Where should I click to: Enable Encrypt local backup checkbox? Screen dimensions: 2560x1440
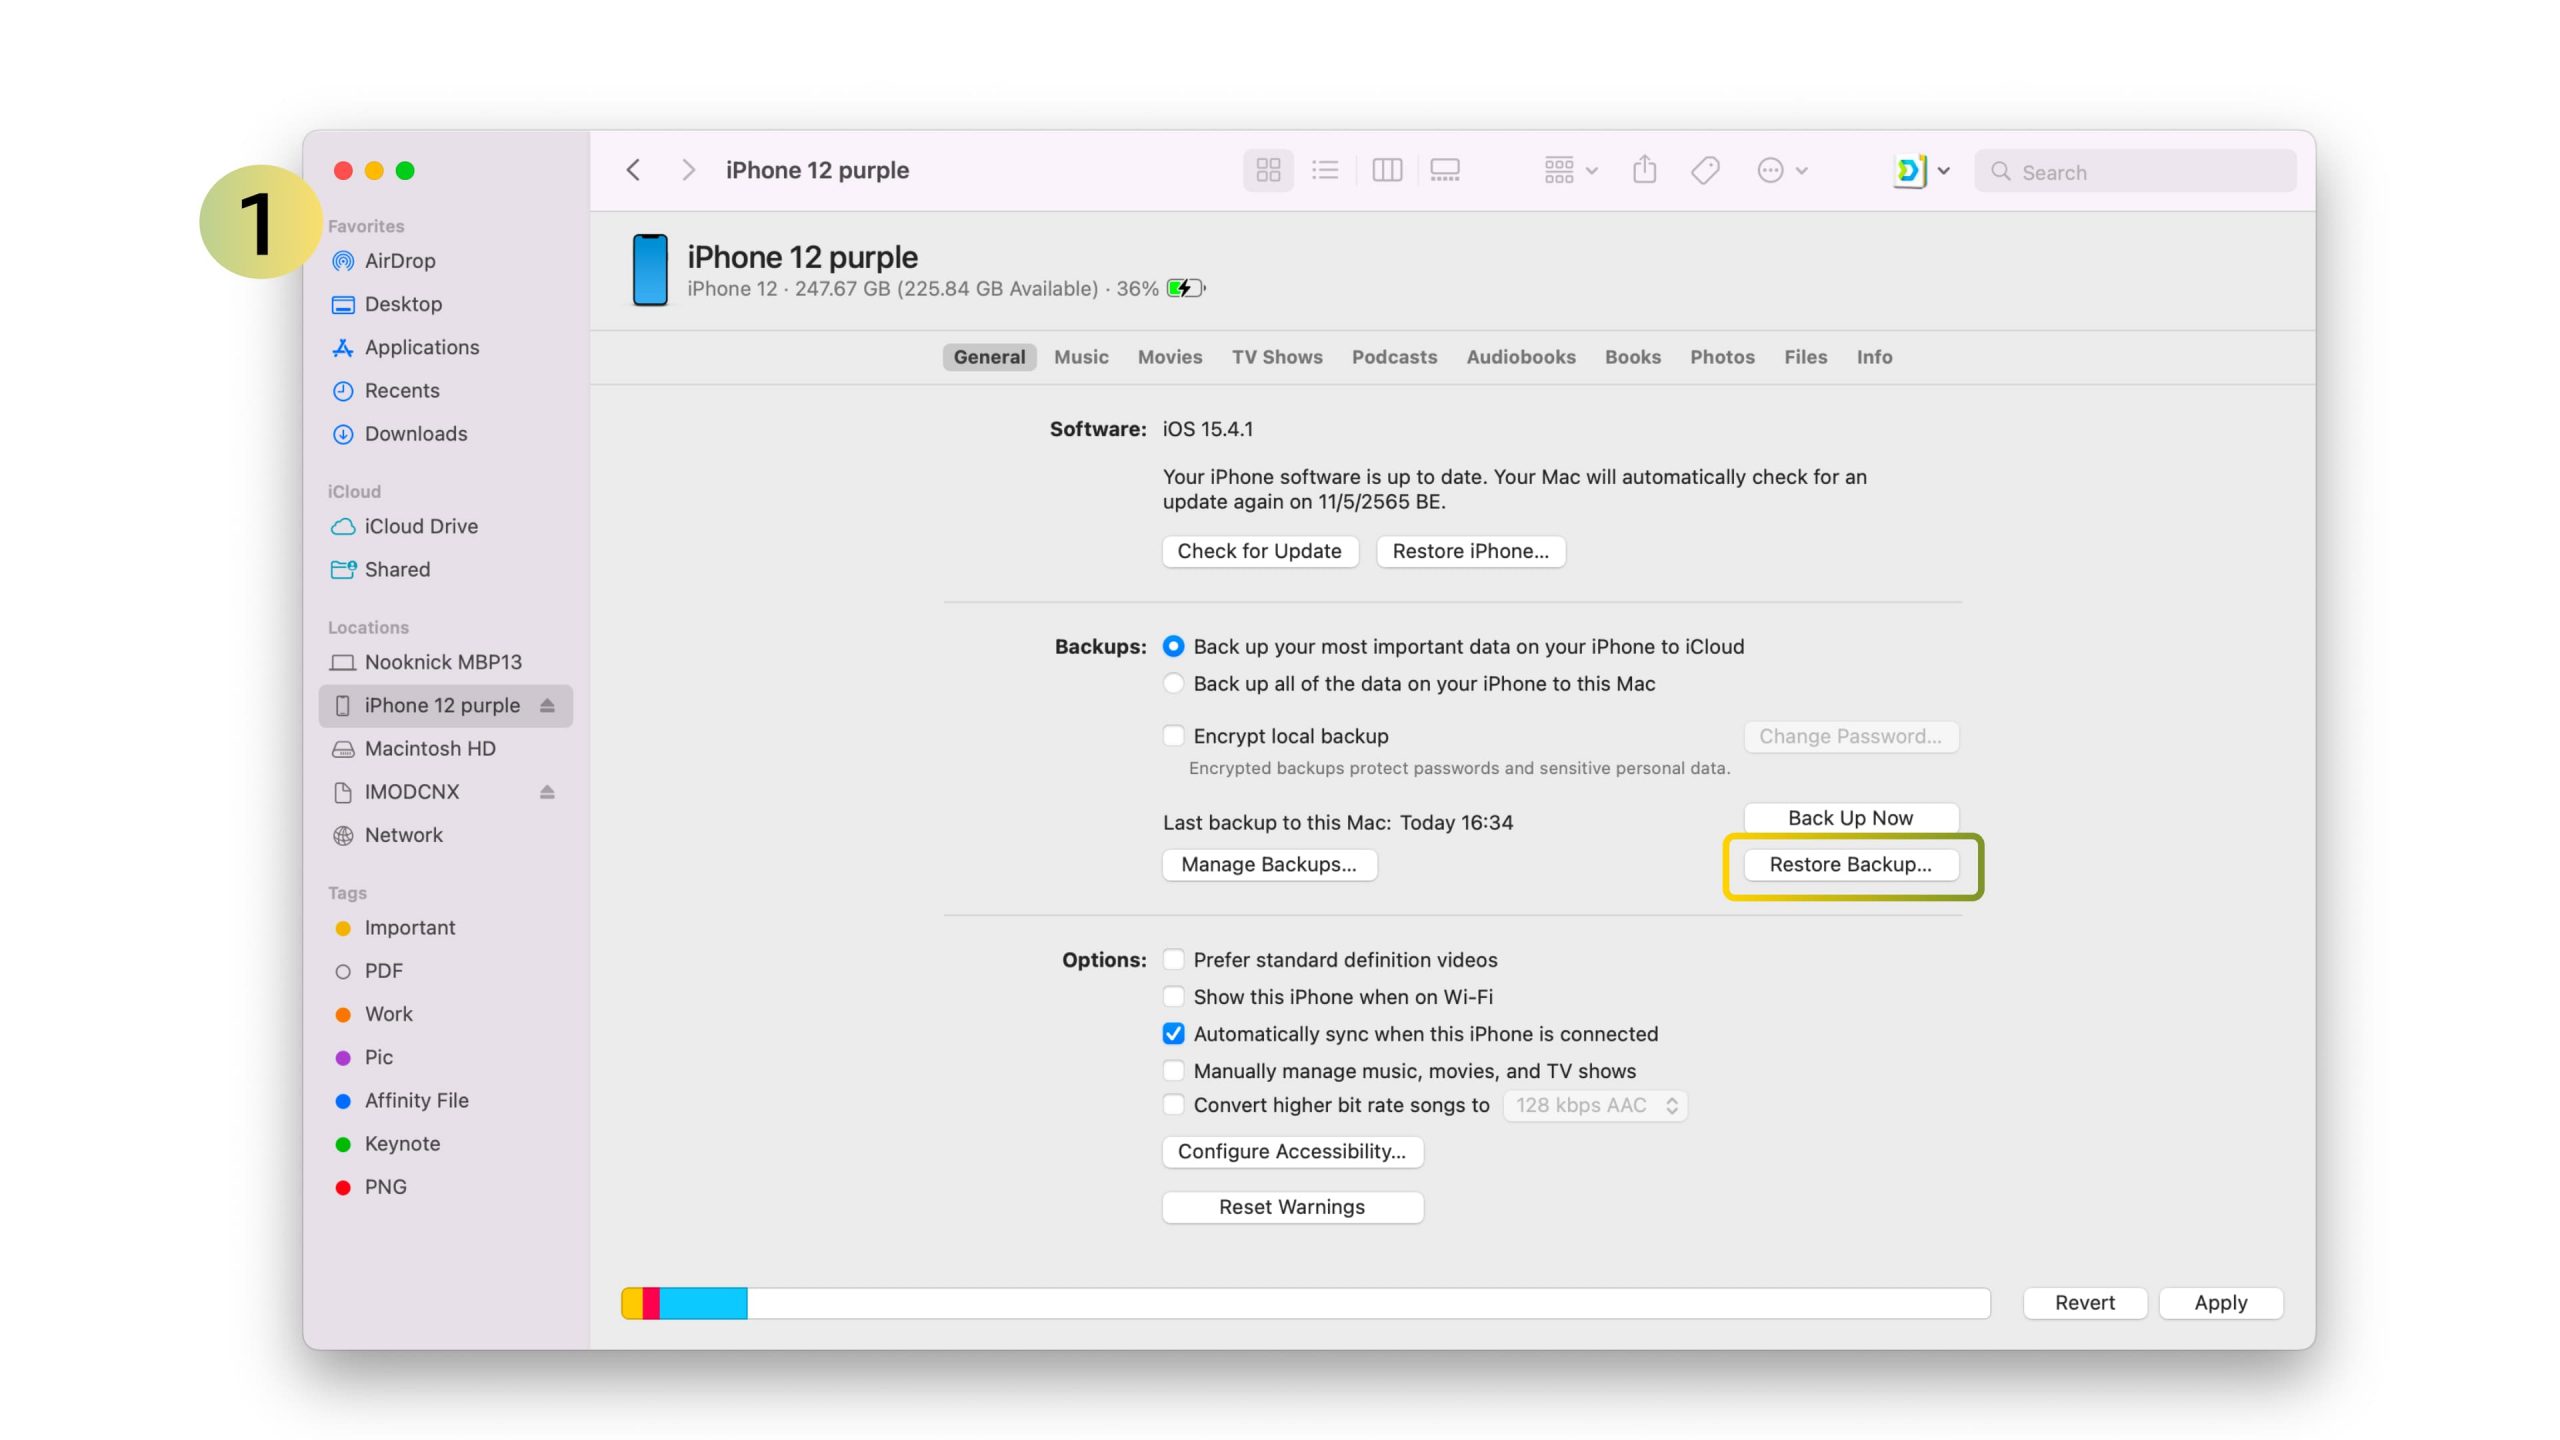pos(1174,736)
